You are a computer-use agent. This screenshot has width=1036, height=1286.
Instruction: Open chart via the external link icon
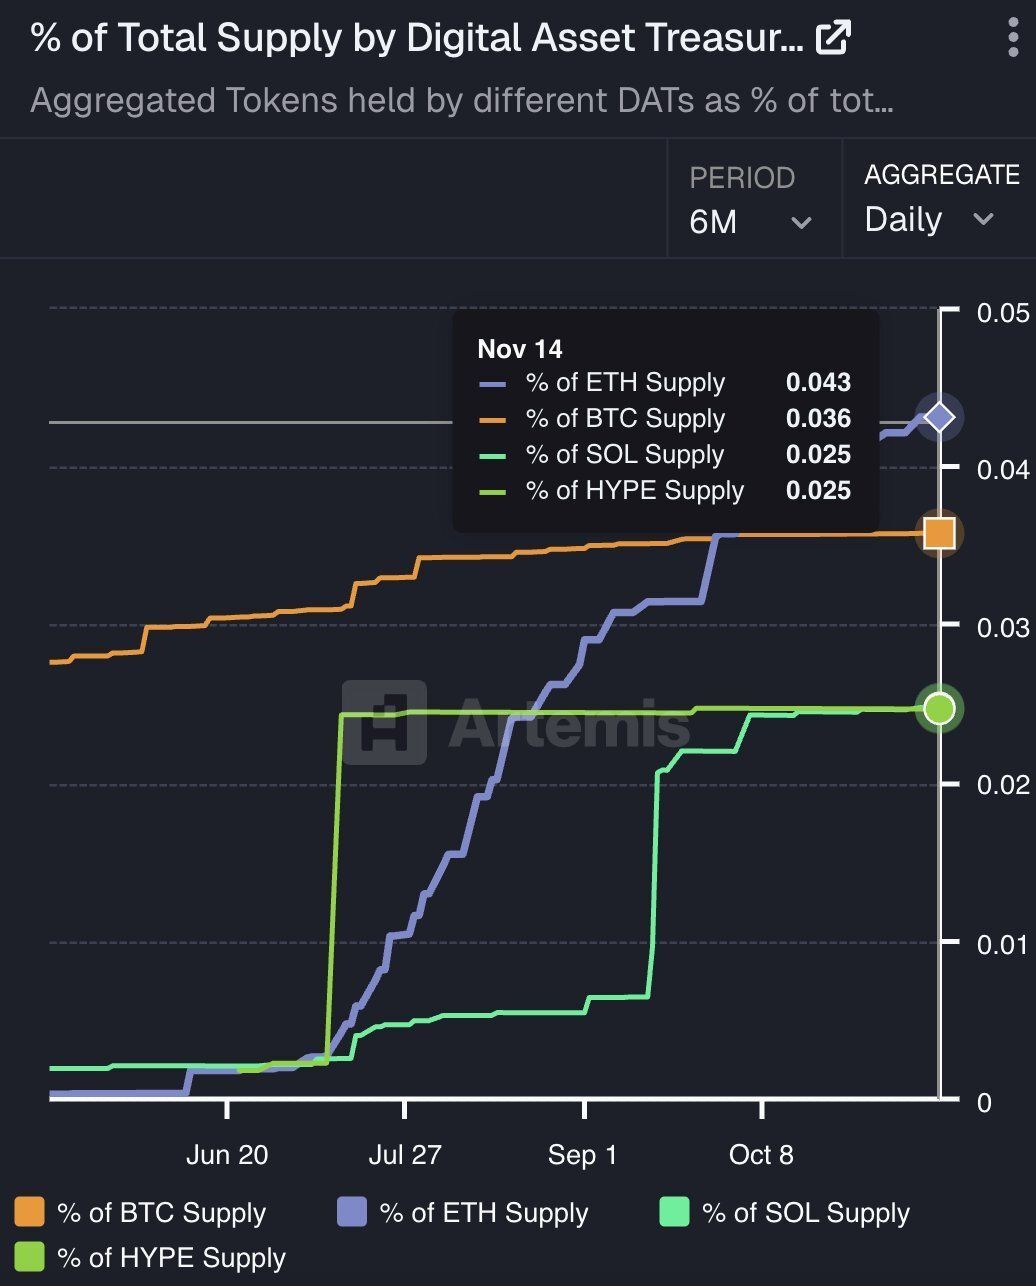coord(833,36)
